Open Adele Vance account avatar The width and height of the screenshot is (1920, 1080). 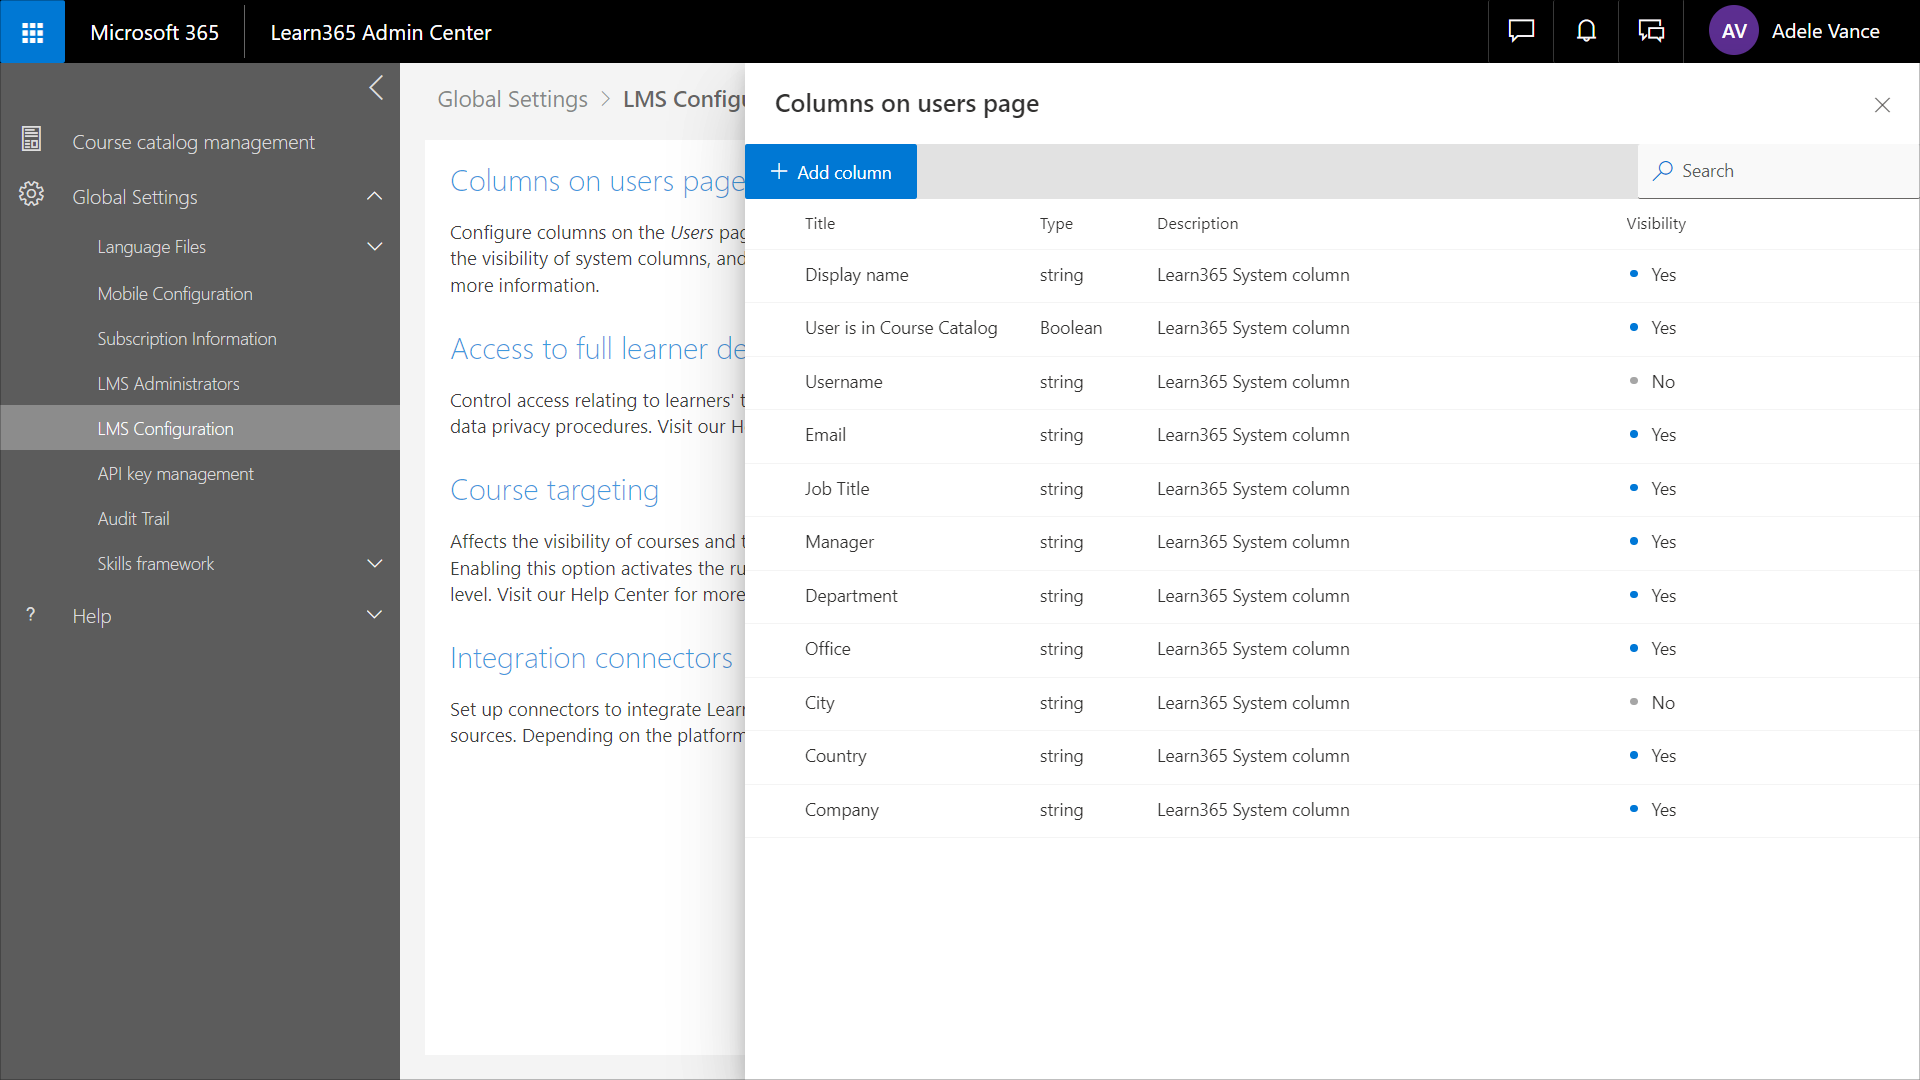[x=1734, y=31]
